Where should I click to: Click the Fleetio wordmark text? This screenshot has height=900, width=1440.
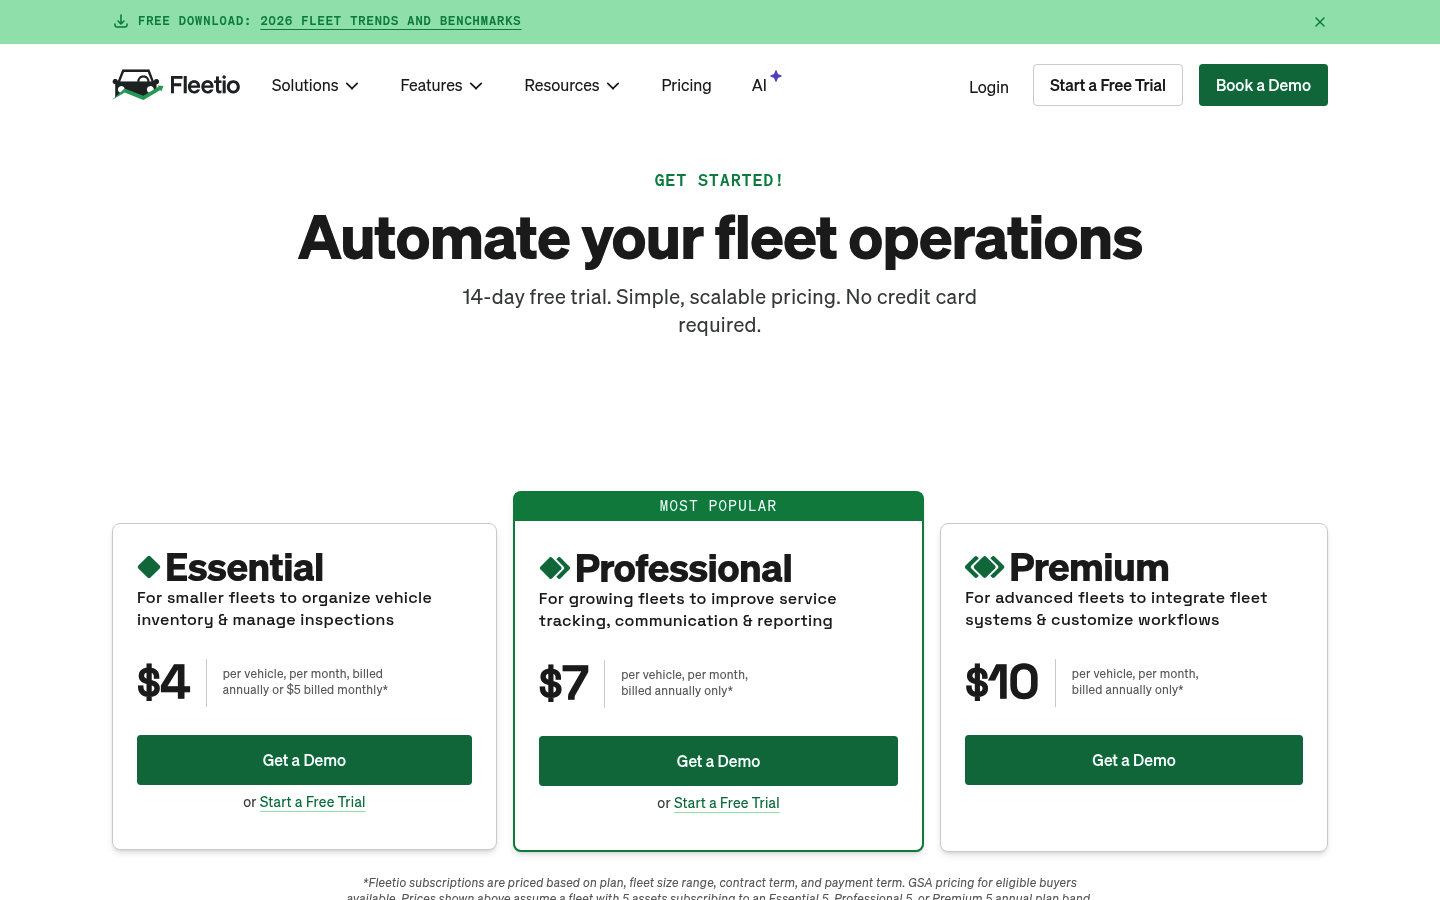point(205,85)
